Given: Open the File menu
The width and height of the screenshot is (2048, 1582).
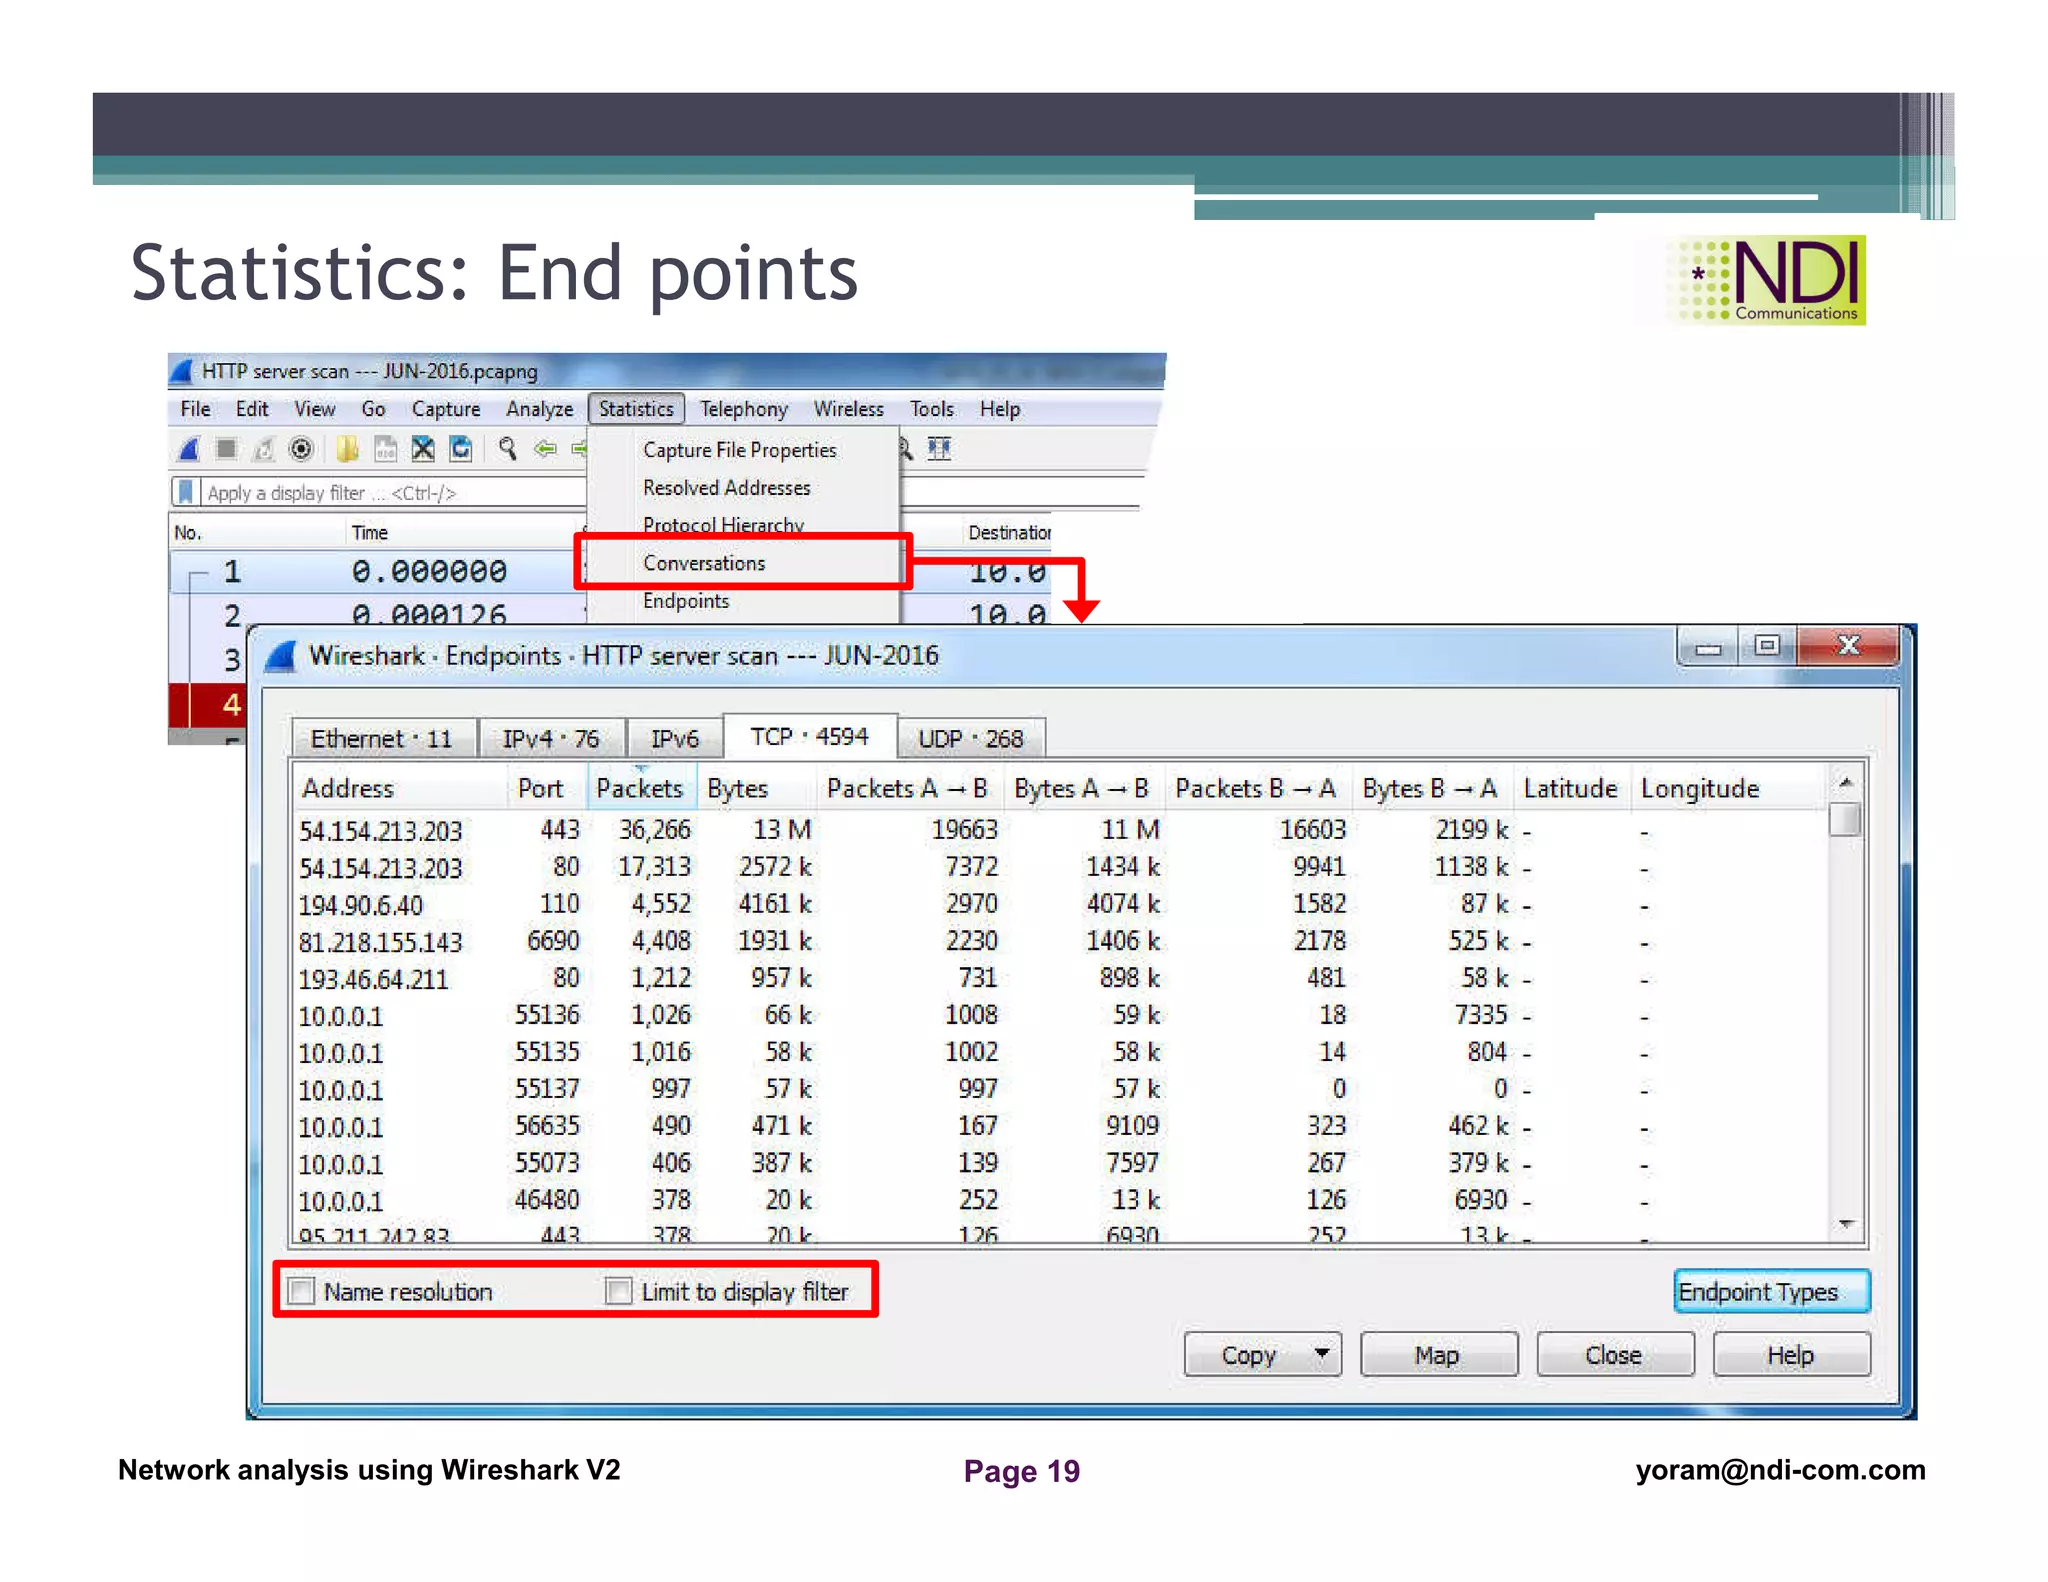Looking at the screenshot, I should [x=195, y=409].
